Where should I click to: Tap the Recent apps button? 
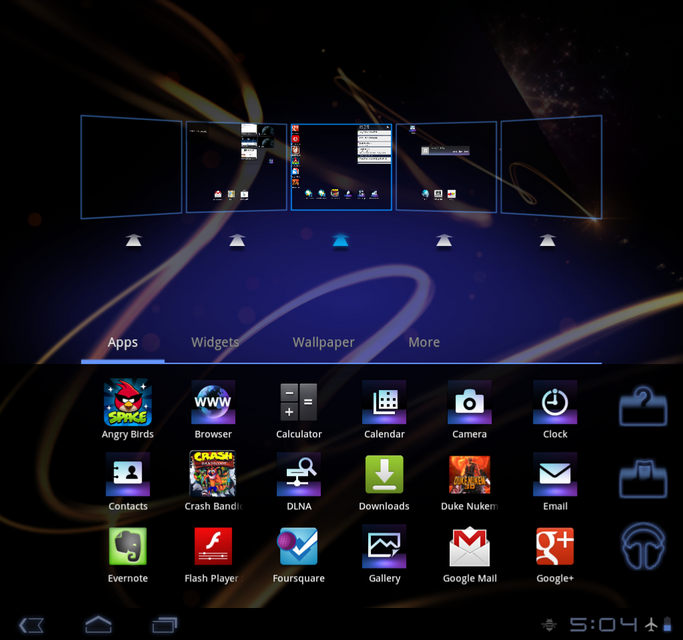pyautogui.click(x=165, y=625)
